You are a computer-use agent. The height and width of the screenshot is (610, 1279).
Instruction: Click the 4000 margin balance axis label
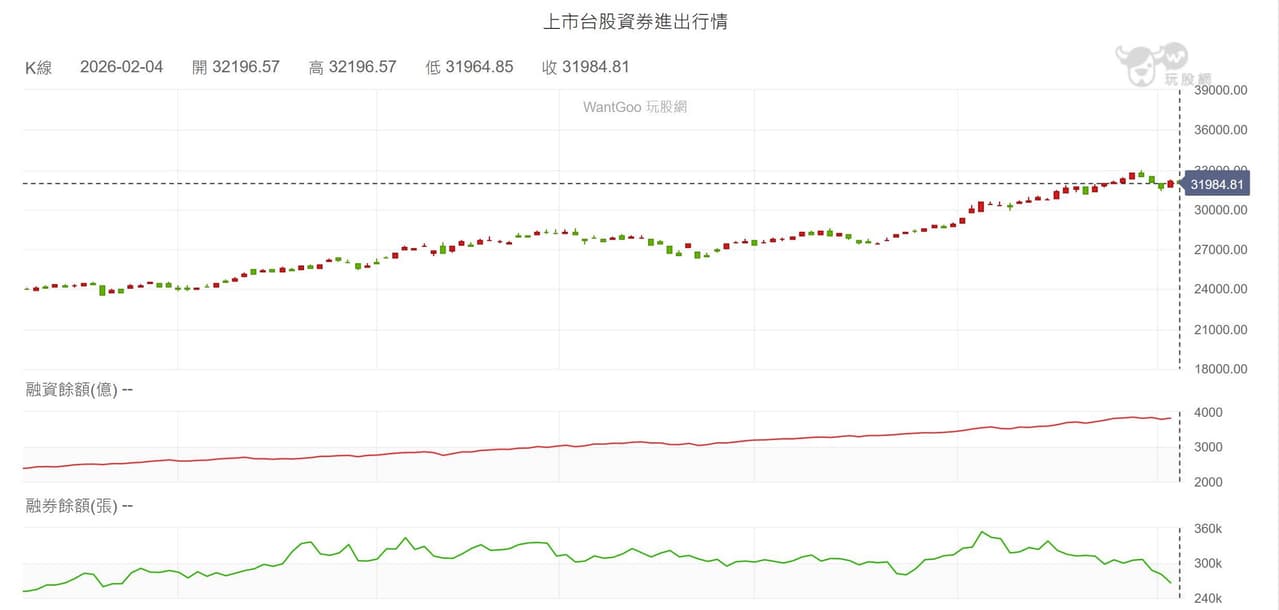[x=1210, y=412]
